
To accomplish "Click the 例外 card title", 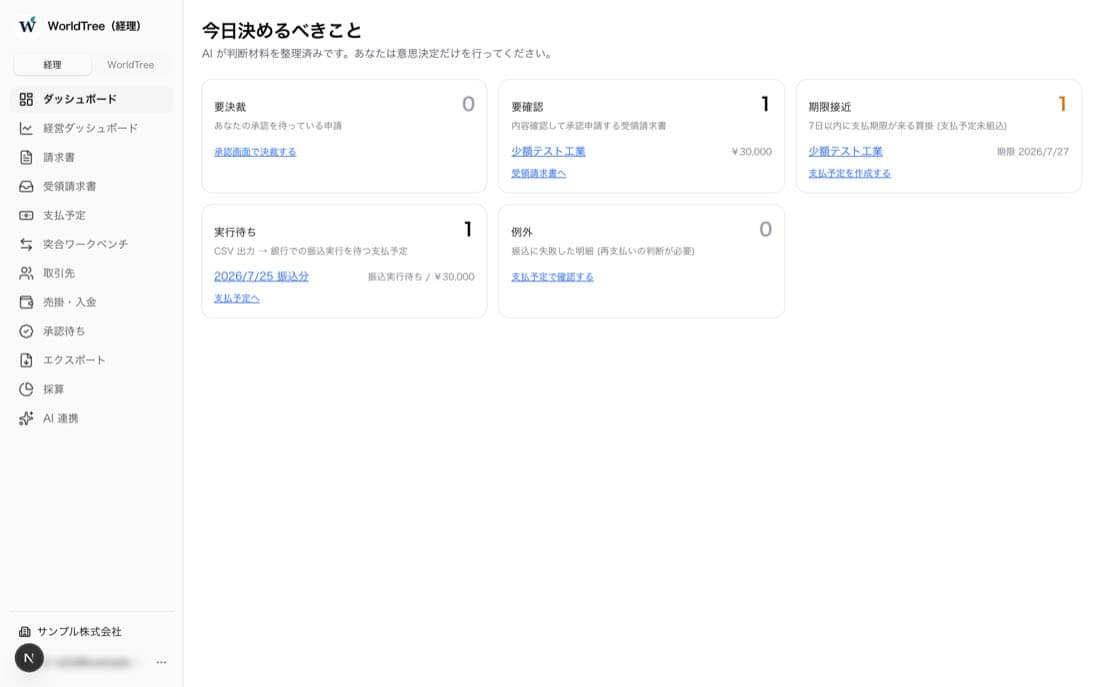I will coord(522,232).
